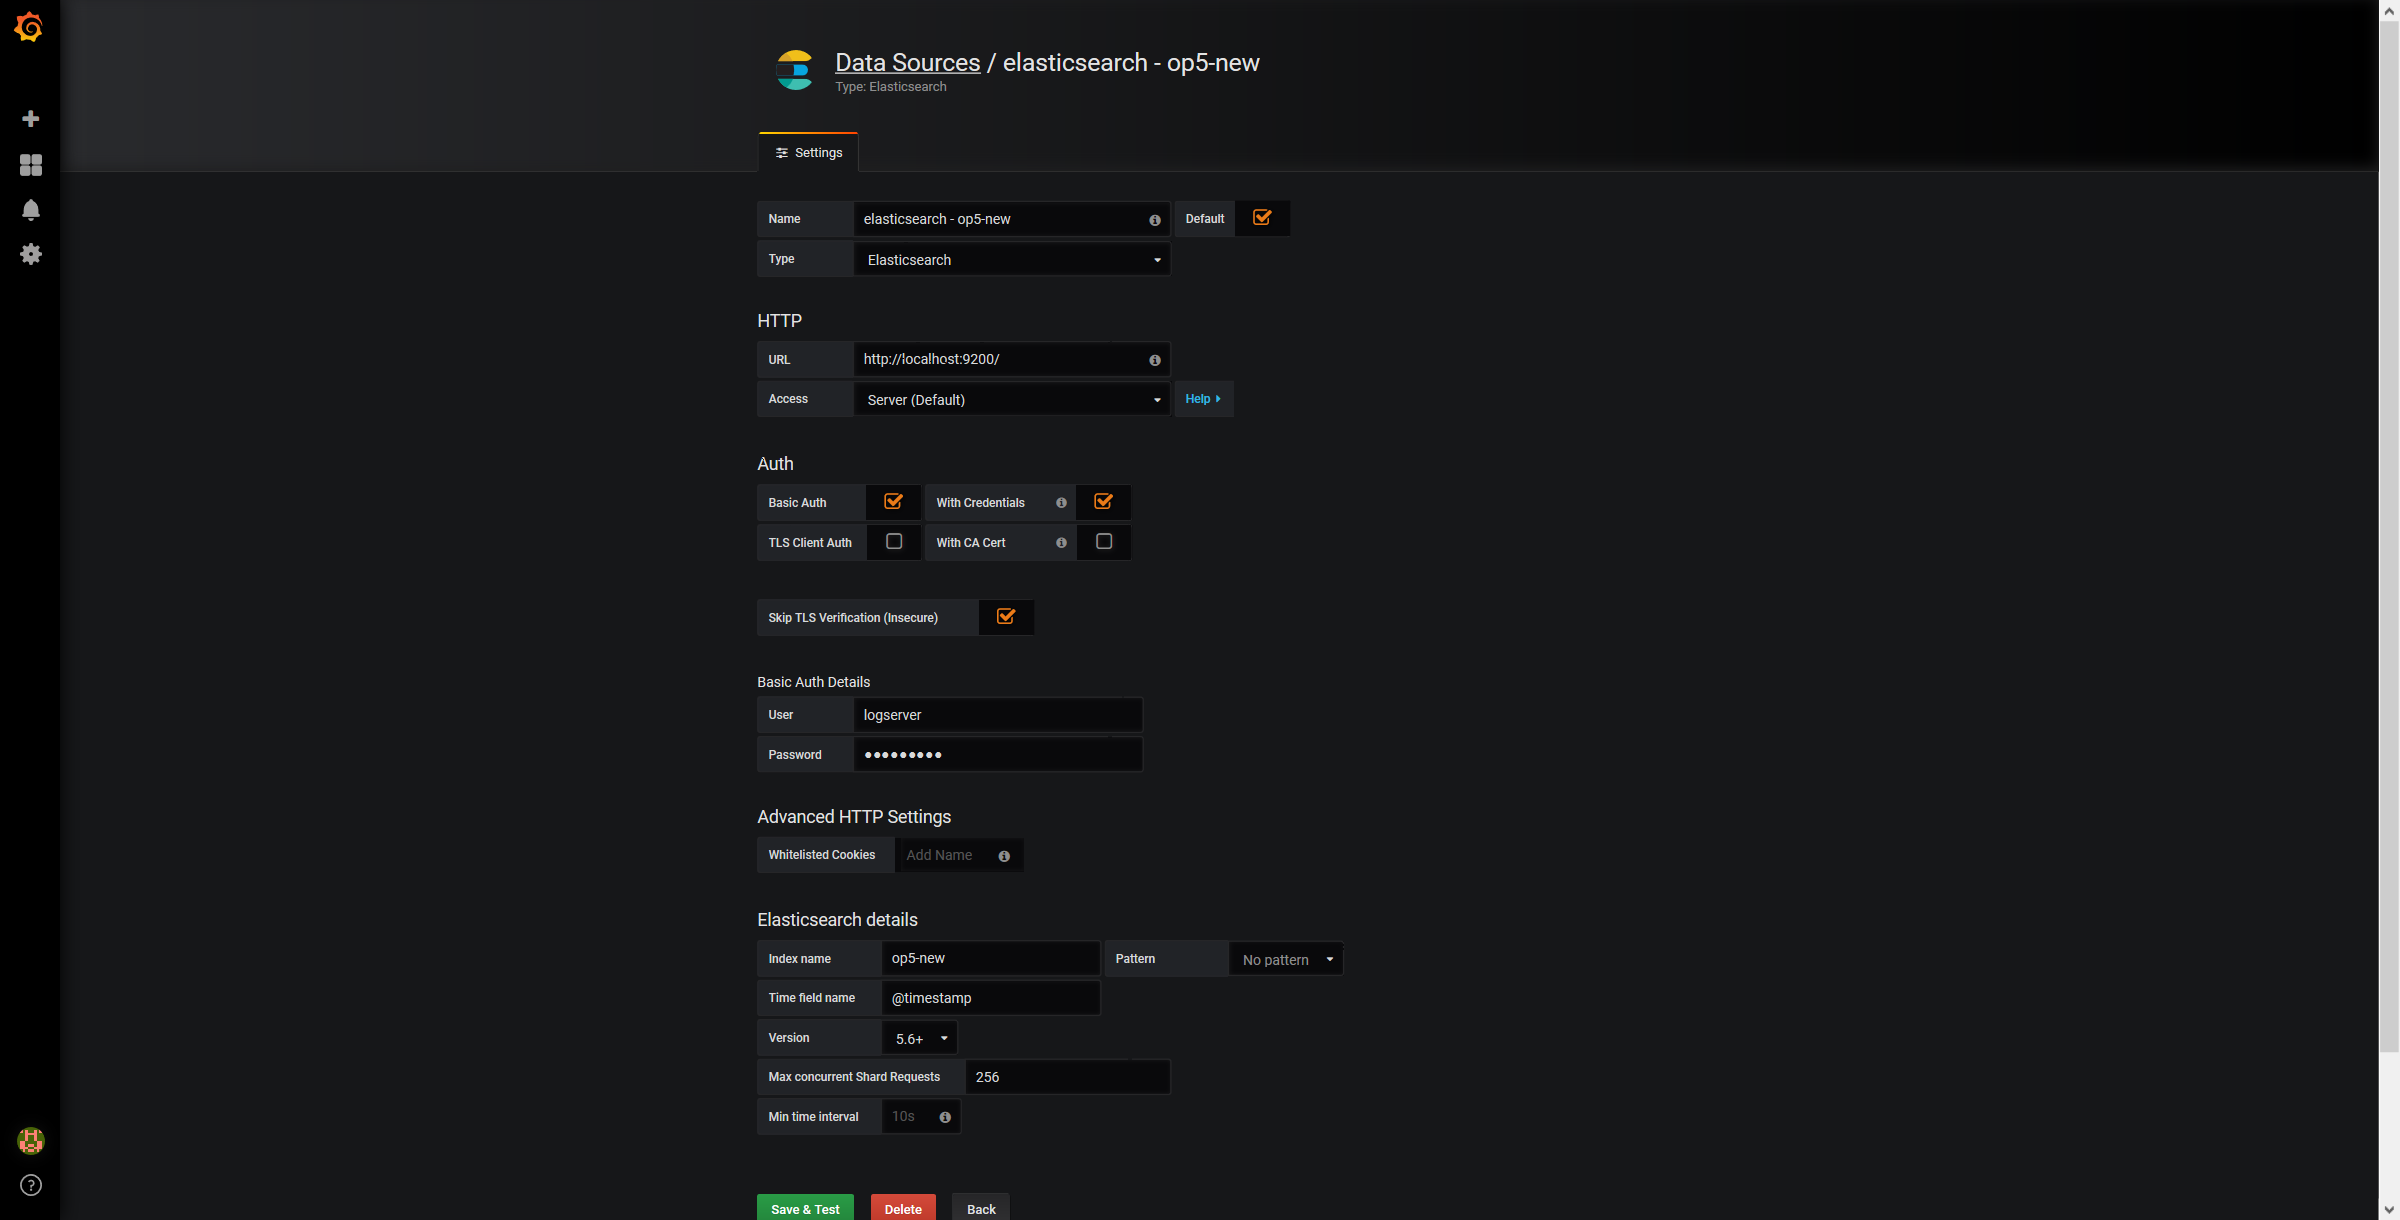Go to the Data Sources breadcrumb link
Screen dimensions: 2400x1220
908,63
